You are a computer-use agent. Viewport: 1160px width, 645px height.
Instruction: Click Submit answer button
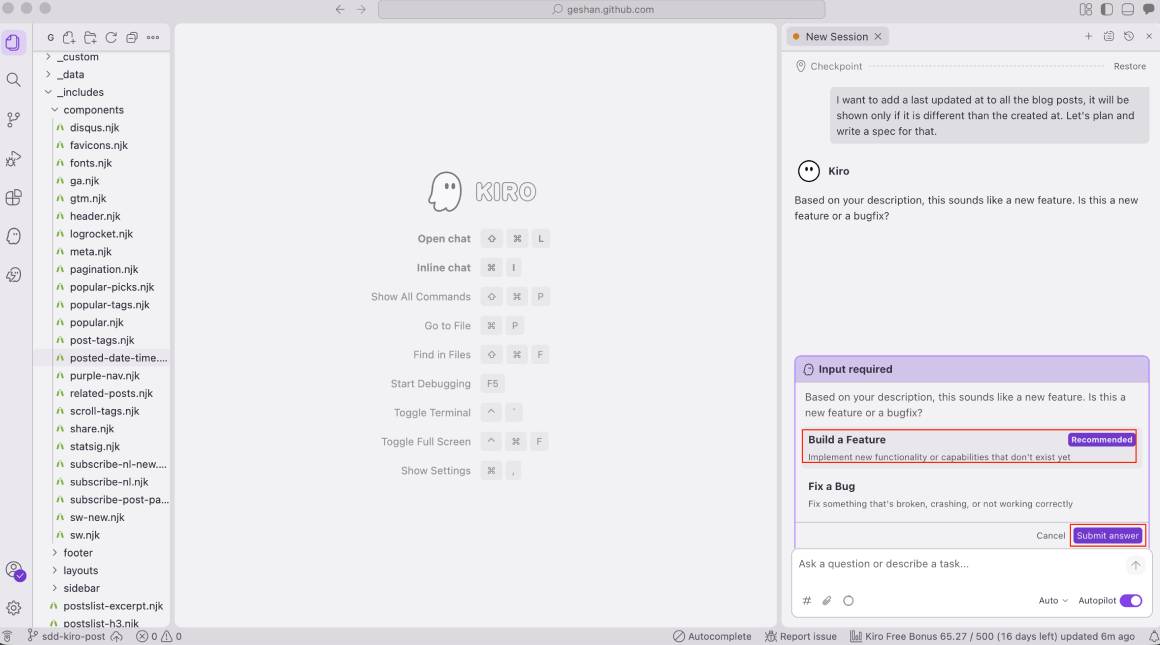[1107, 536]
